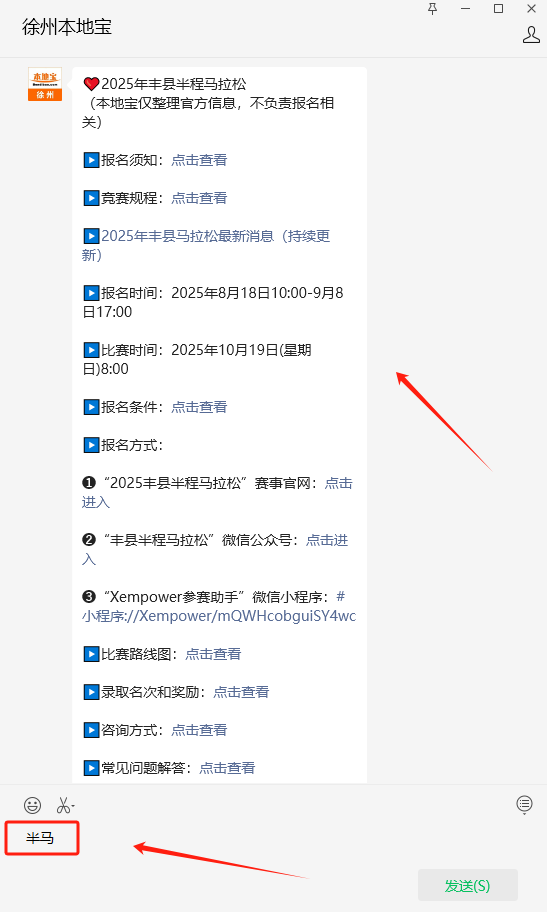
Task: Open the 报名须知 点击查看 link
Action: [x=199, y=160]
